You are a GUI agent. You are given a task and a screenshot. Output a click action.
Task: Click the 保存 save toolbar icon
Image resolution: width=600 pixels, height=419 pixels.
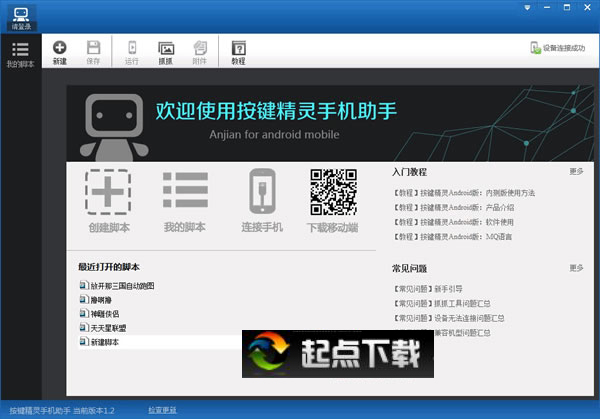[x=93, y=52]
